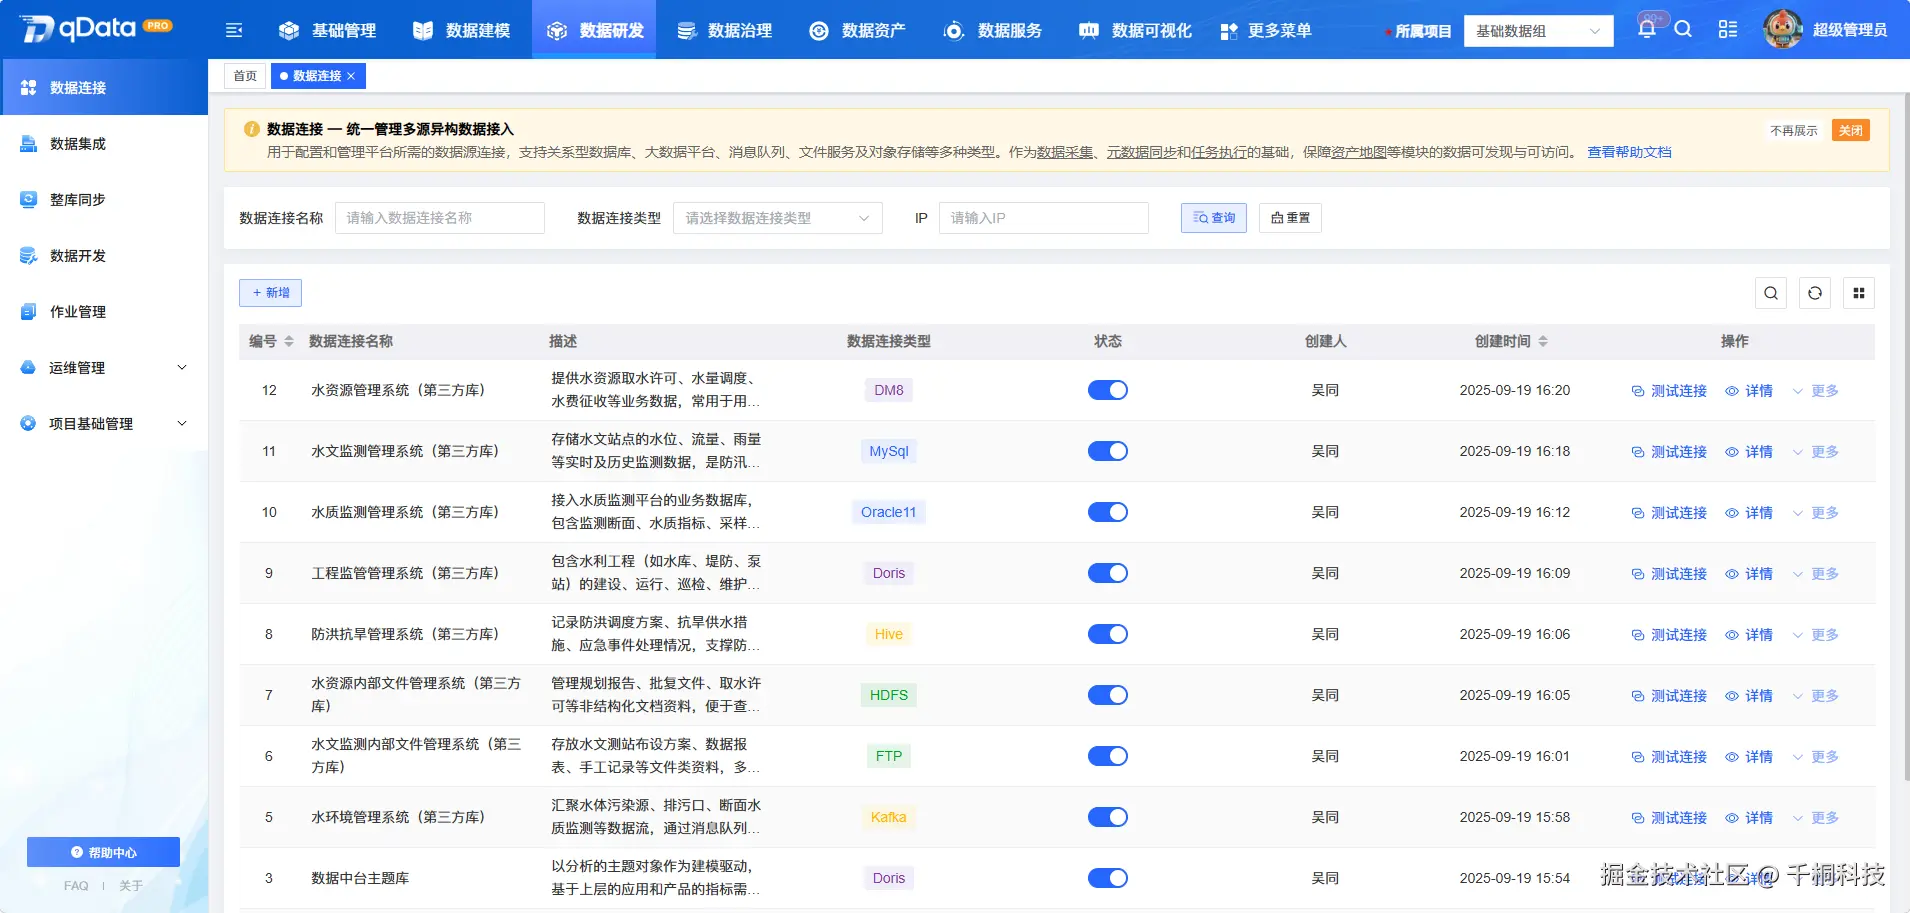Open the 更多菜单 top menu

[1266, 30]
